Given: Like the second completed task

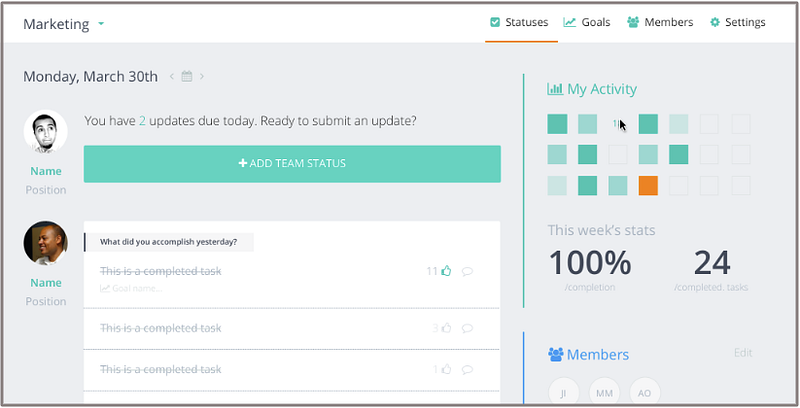Looking at the screenshot, I should (x=446, y=328).
